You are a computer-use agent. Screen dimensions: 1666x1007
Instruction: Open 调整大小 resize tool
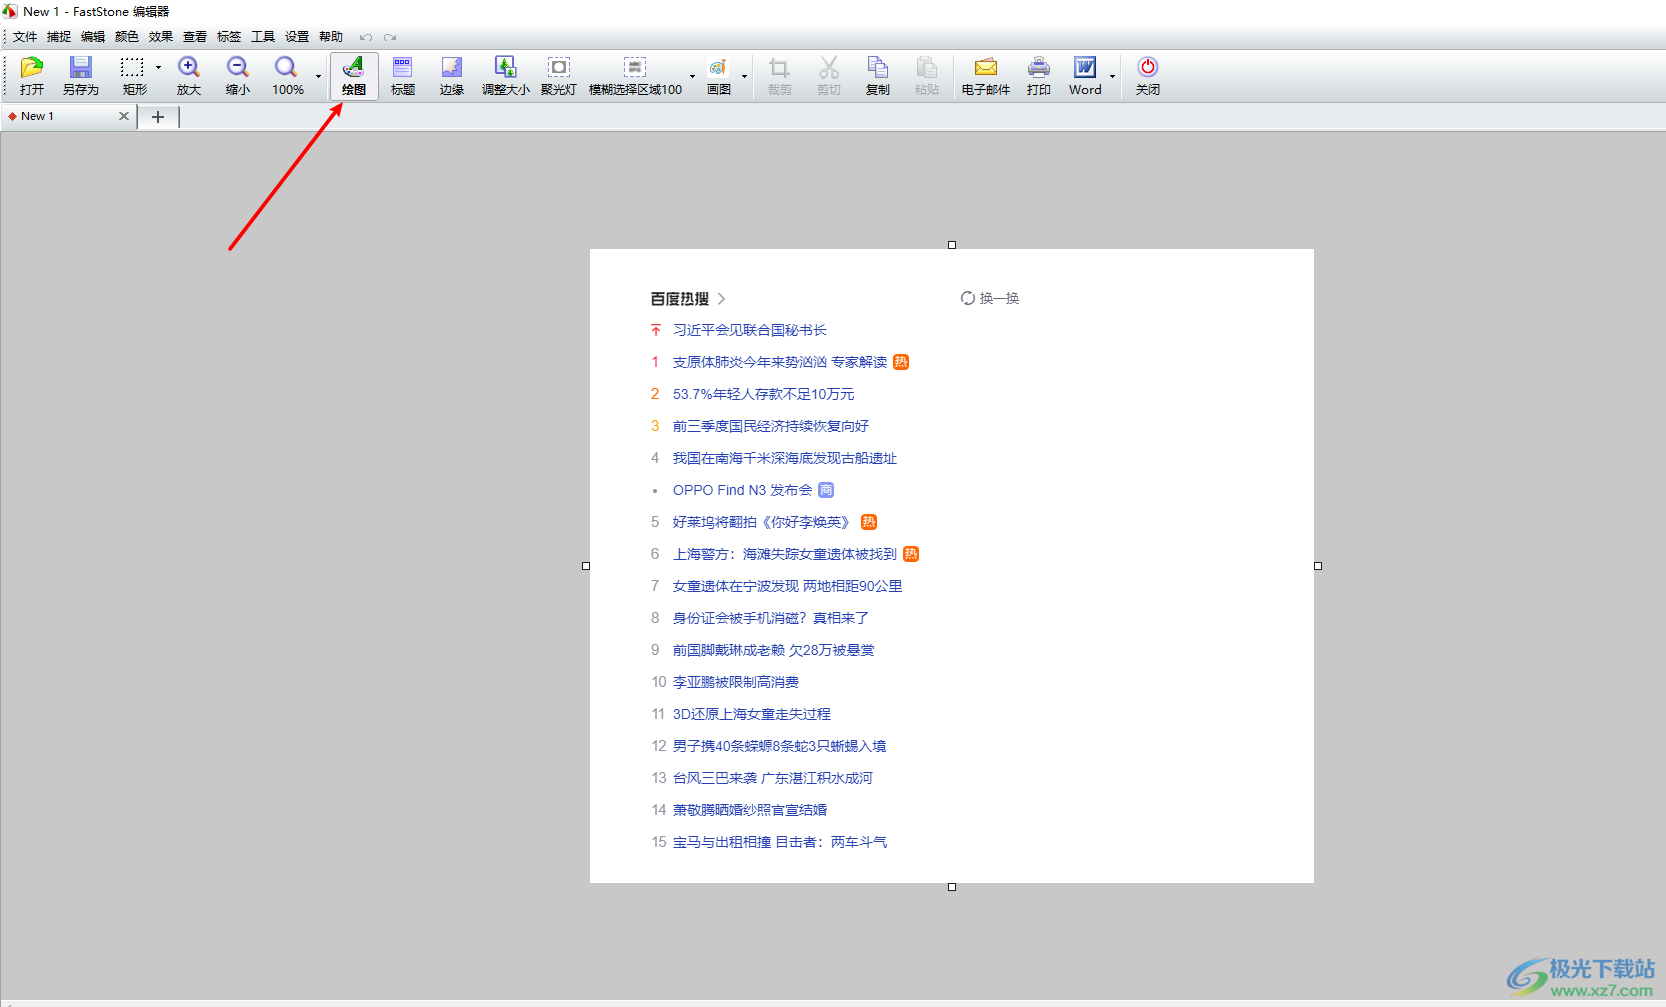[506, 76]
